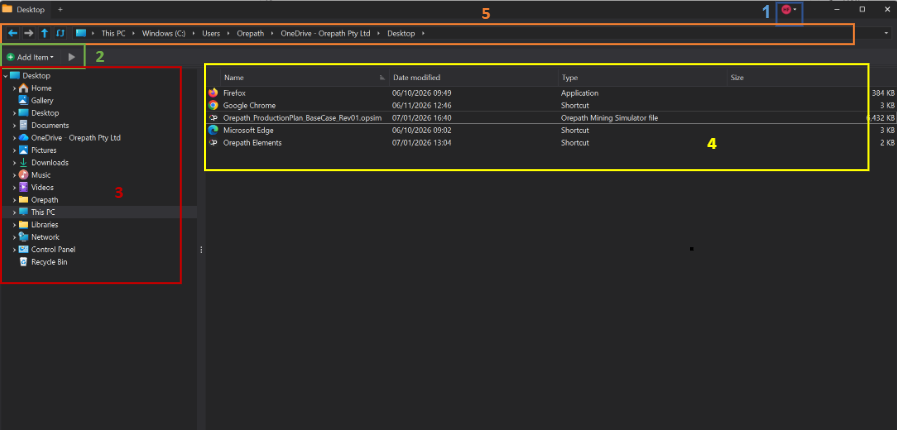Click the 6,432 KB size cell
The image size is (897, 430).
click(x=880, y=118)
